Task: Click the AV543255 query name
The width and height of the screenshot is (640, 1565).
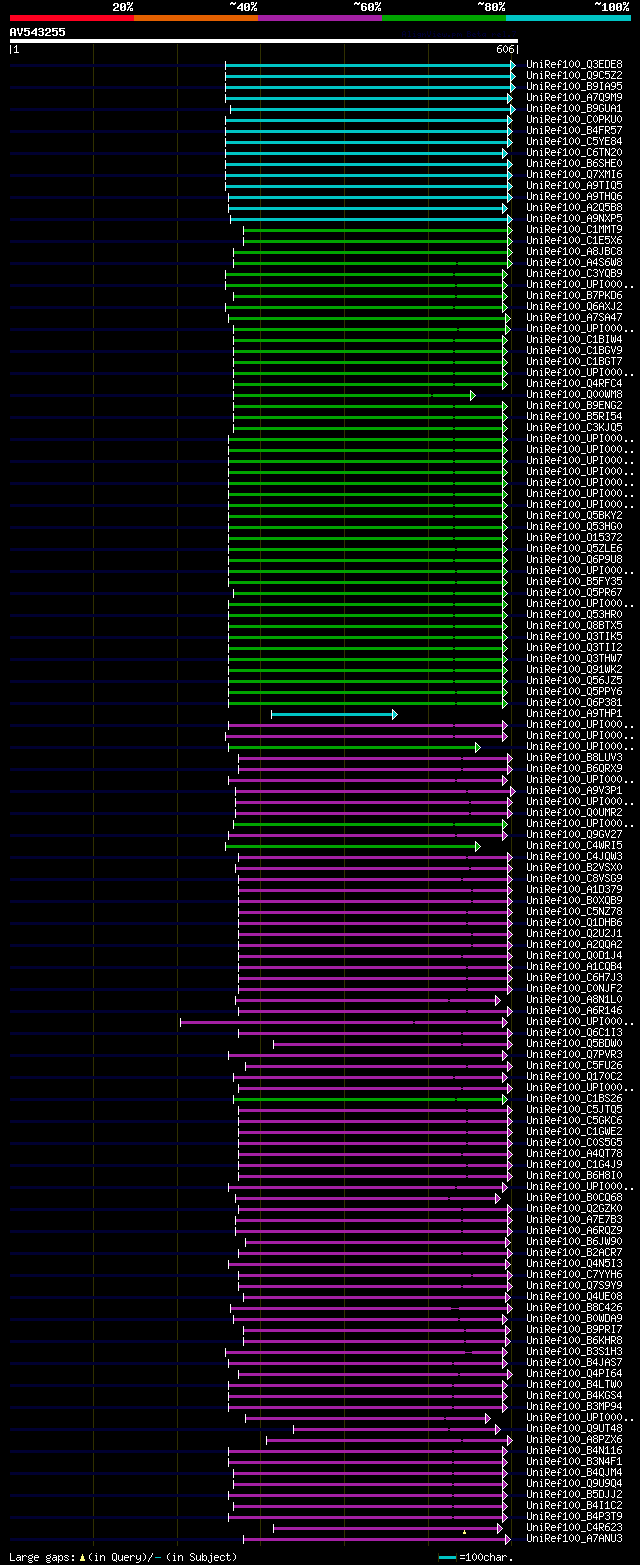Action: (x=38, y=32)
